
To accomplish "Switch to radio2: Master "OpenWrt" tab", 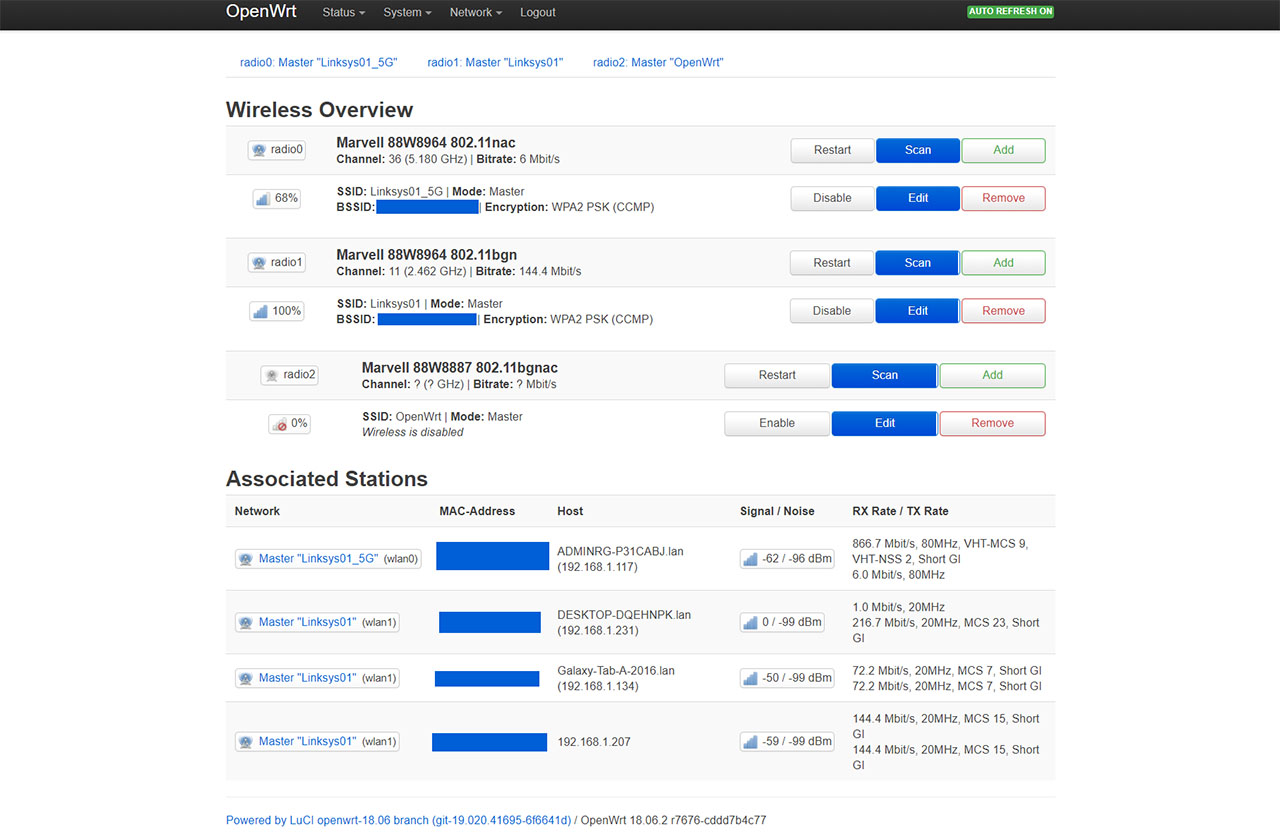I will (658, 62).
